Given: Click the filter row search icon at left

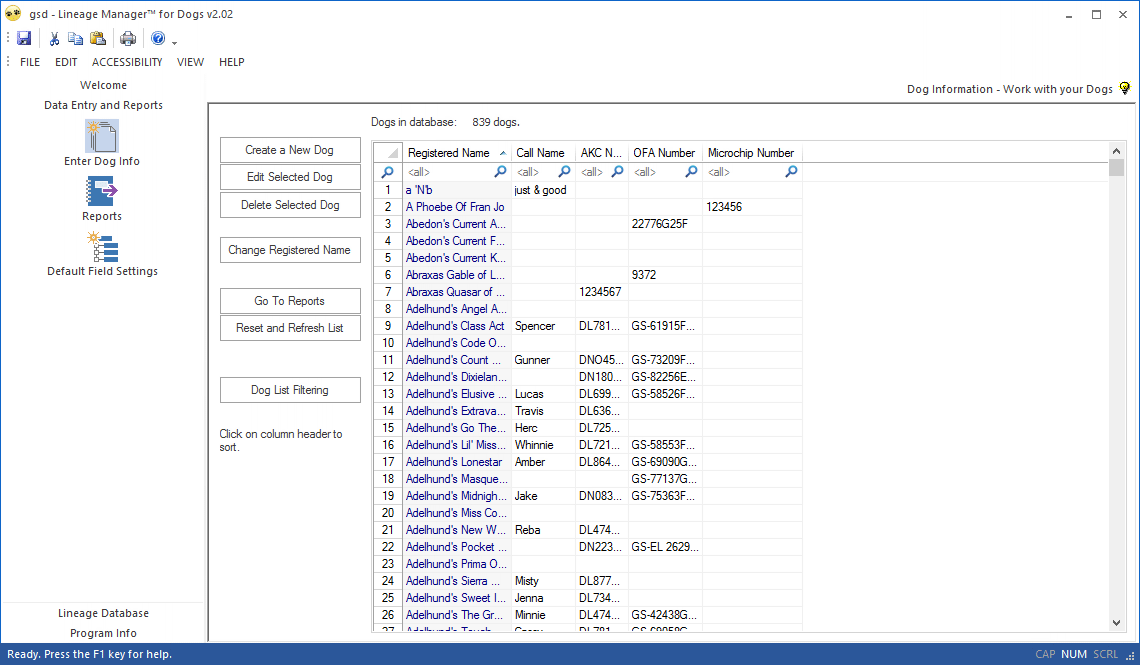Looking at the screenshot, I should coord(388,172).
